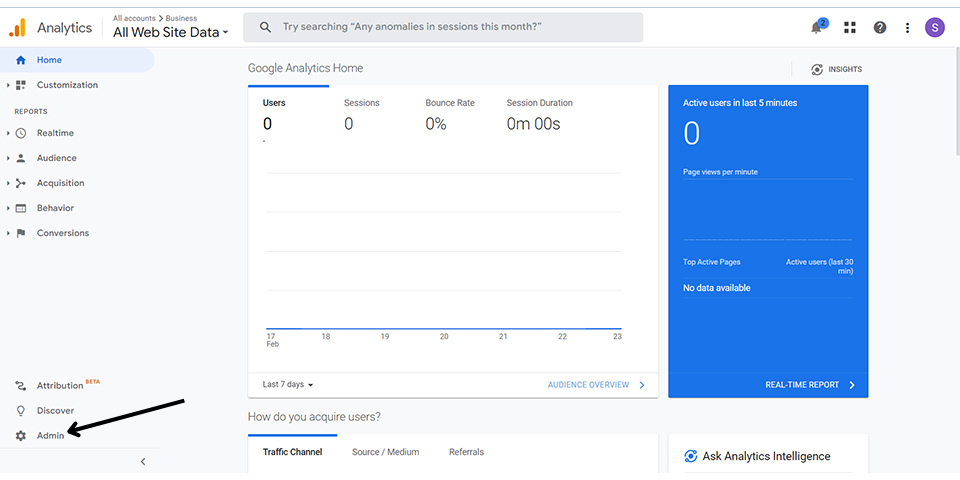Click the Real-Time Report arrow chevron
Image resolution: width=960 pixels, height=480 pixels.
click(852, 385)
